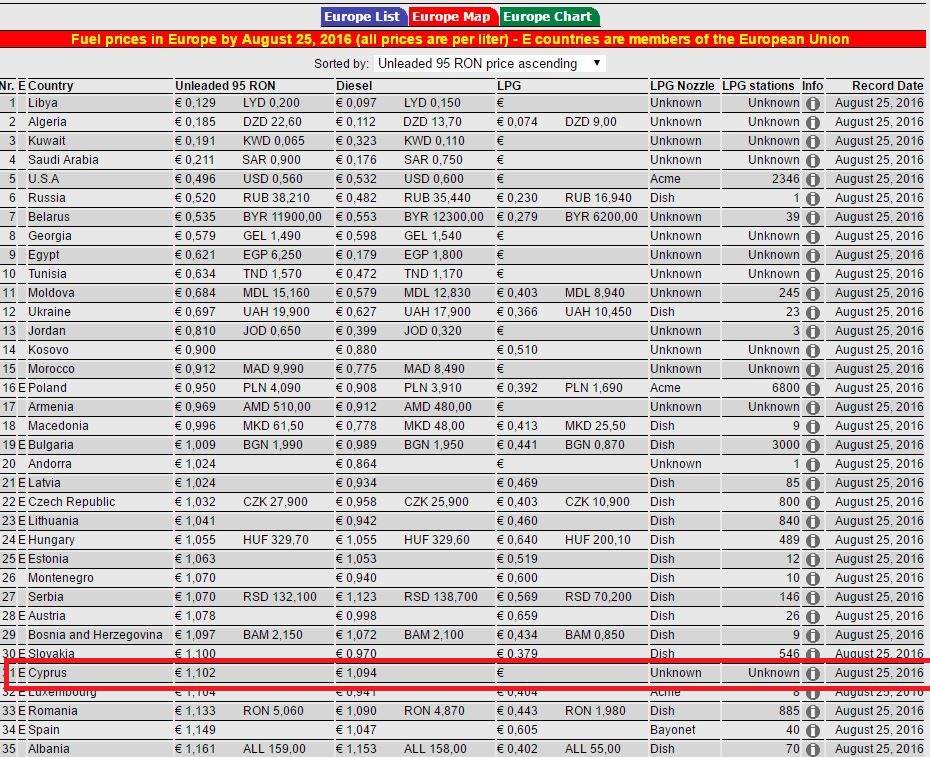
Task: Click the 'Czech Republic' country cell
Action: [x=71, y=501]
